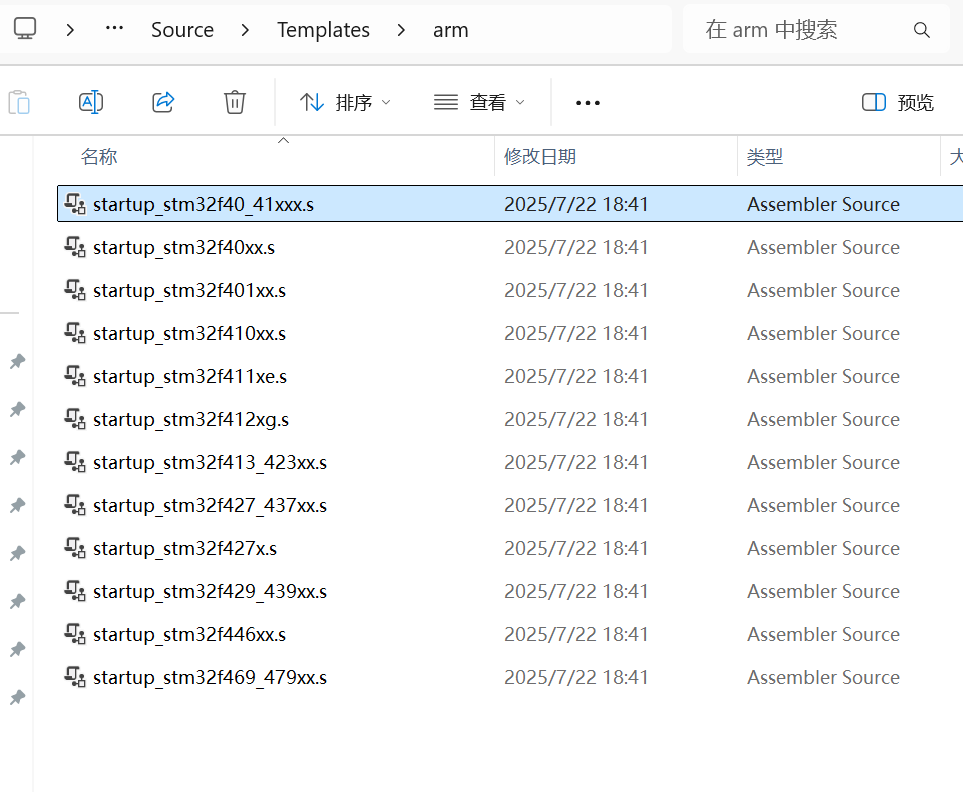Select the Rename icon
The width and height of the screenshot is (963, 792).
91,101
